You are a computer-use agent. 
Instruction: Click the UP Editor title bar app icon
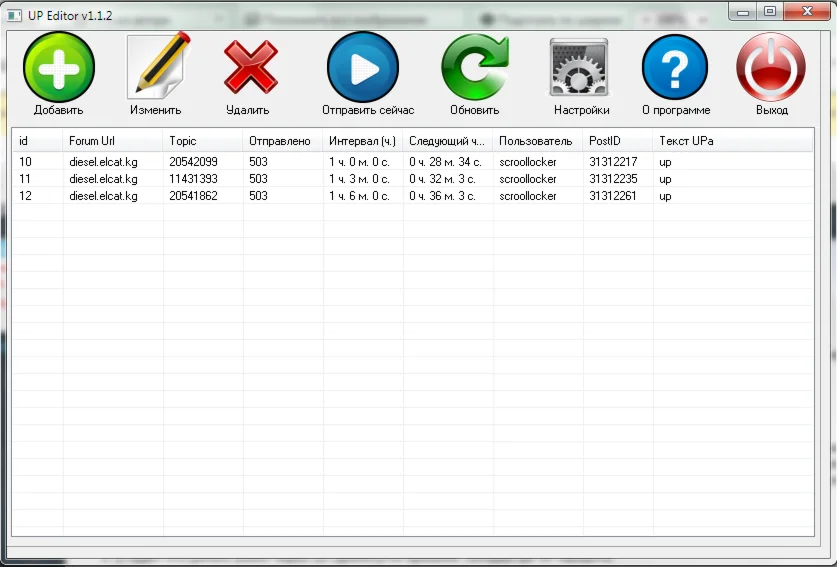point(14,15)
